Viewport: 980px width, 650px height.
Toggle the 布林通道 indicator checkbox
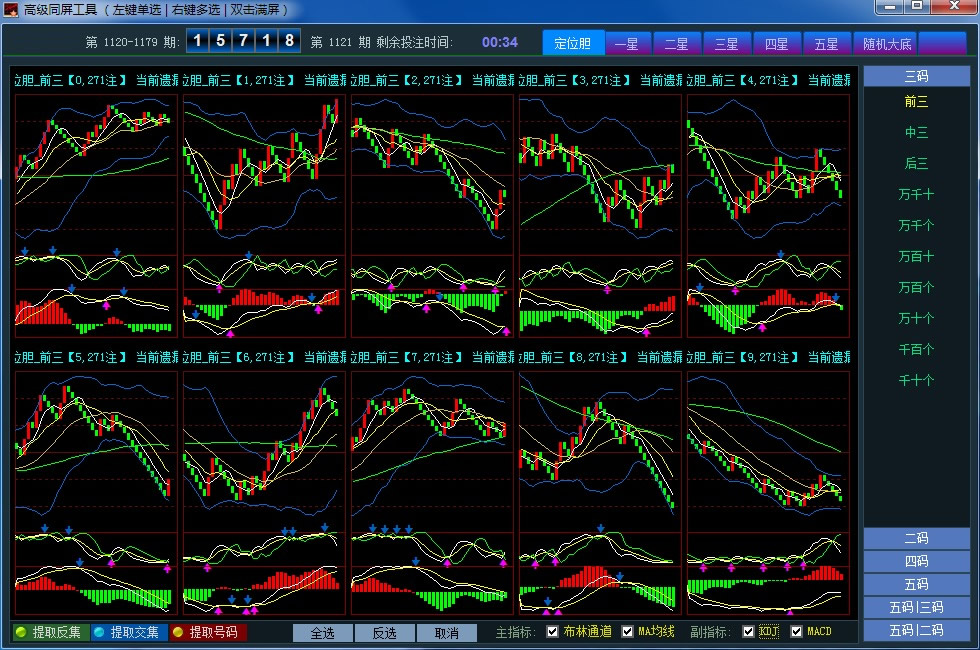pyautogui.click(x=553, y=632)
